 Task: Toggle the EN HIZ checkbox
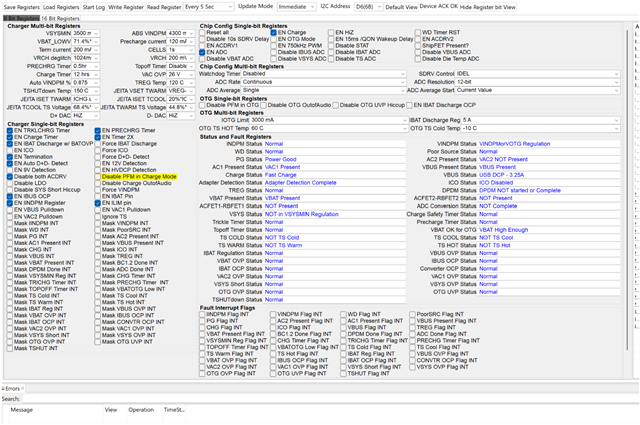[331, 32]
